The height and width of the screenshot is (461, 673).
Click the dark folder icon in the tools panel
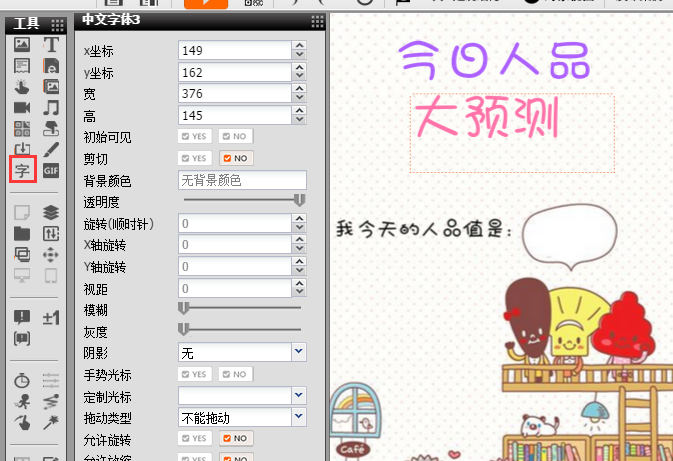click(22, 234)
